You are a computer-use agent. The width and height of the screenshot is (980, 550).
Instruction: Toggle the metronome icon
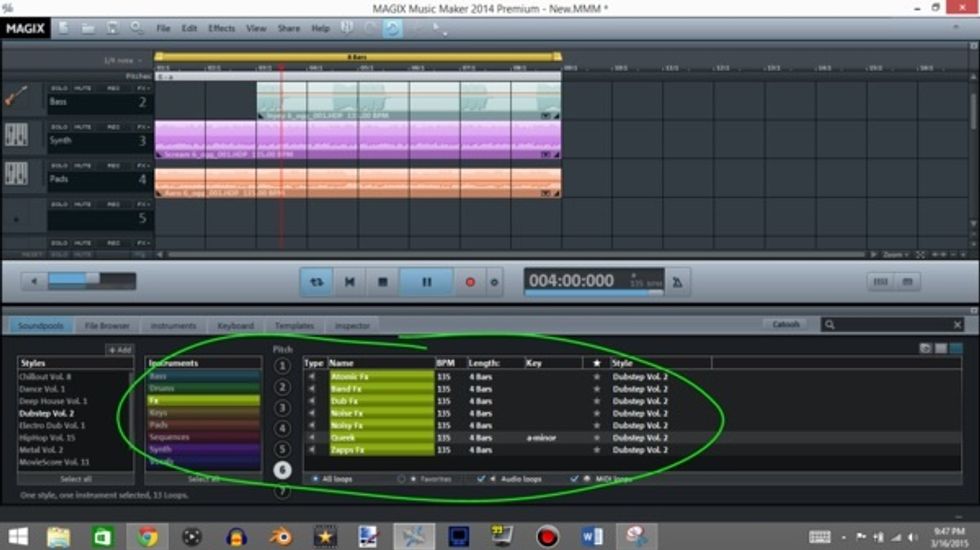tap(677, 282)
